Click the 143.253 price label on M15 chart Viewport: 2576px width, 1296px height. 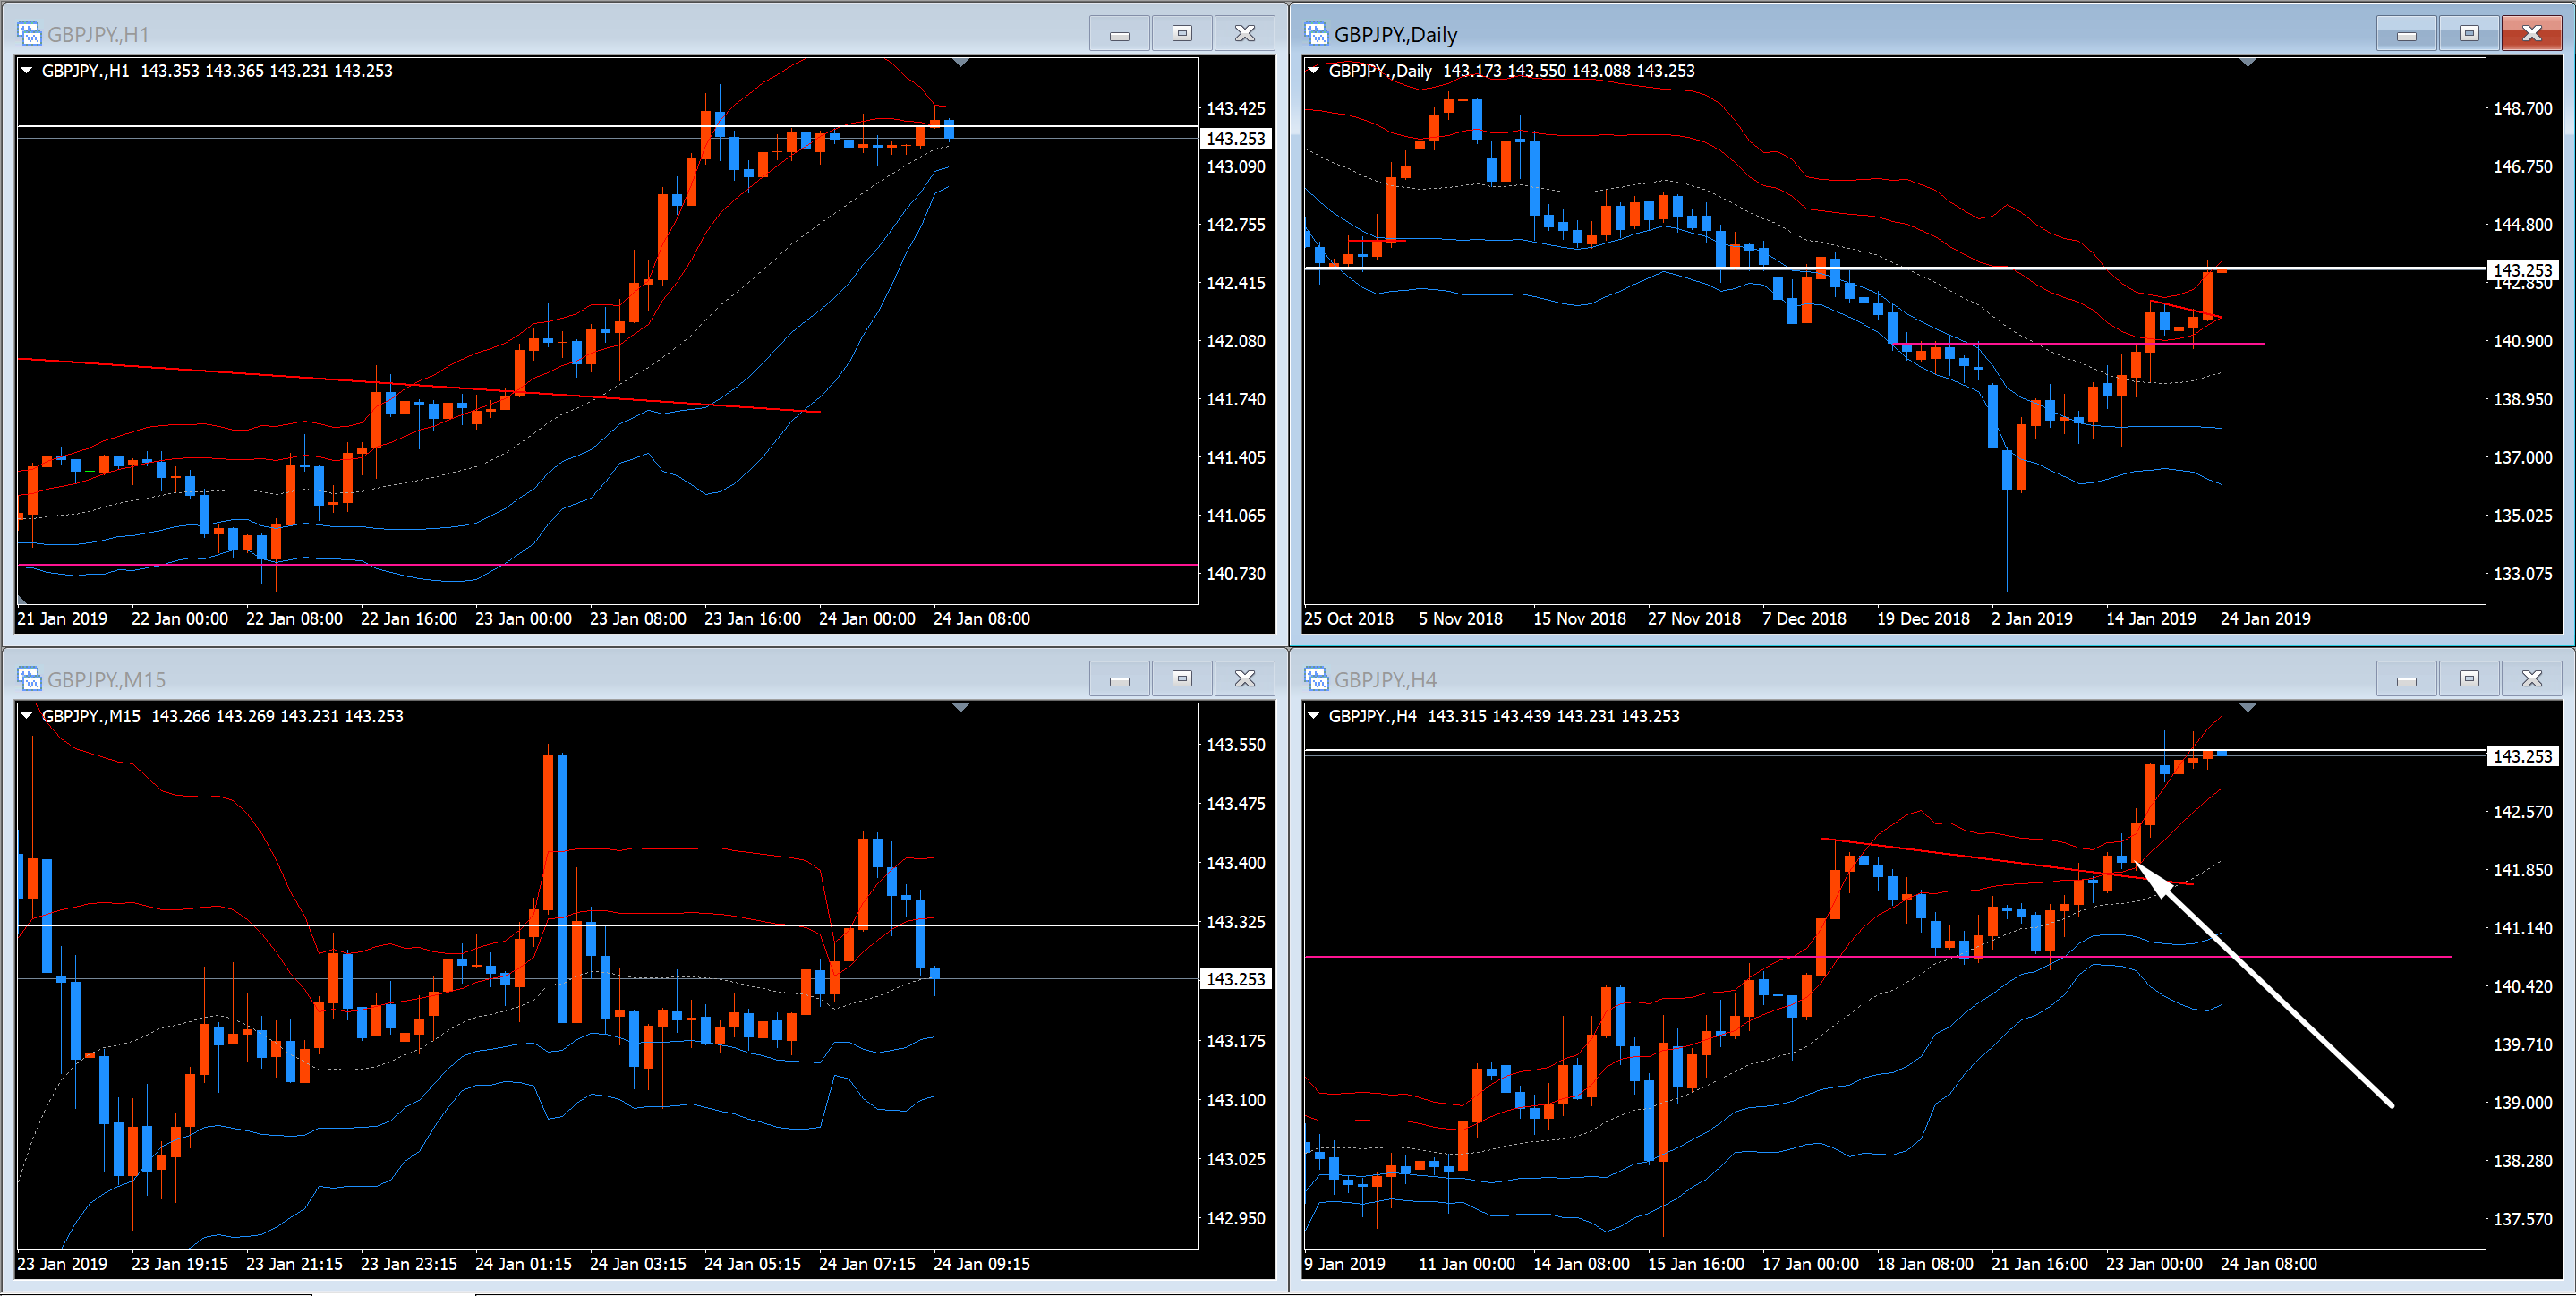pyautogui.click(x=1235, y=979)
